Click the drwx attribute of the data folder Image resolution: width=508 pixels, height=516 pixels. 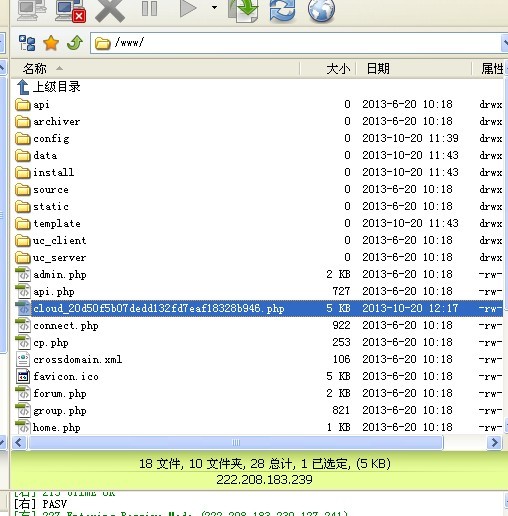point(491,155)
